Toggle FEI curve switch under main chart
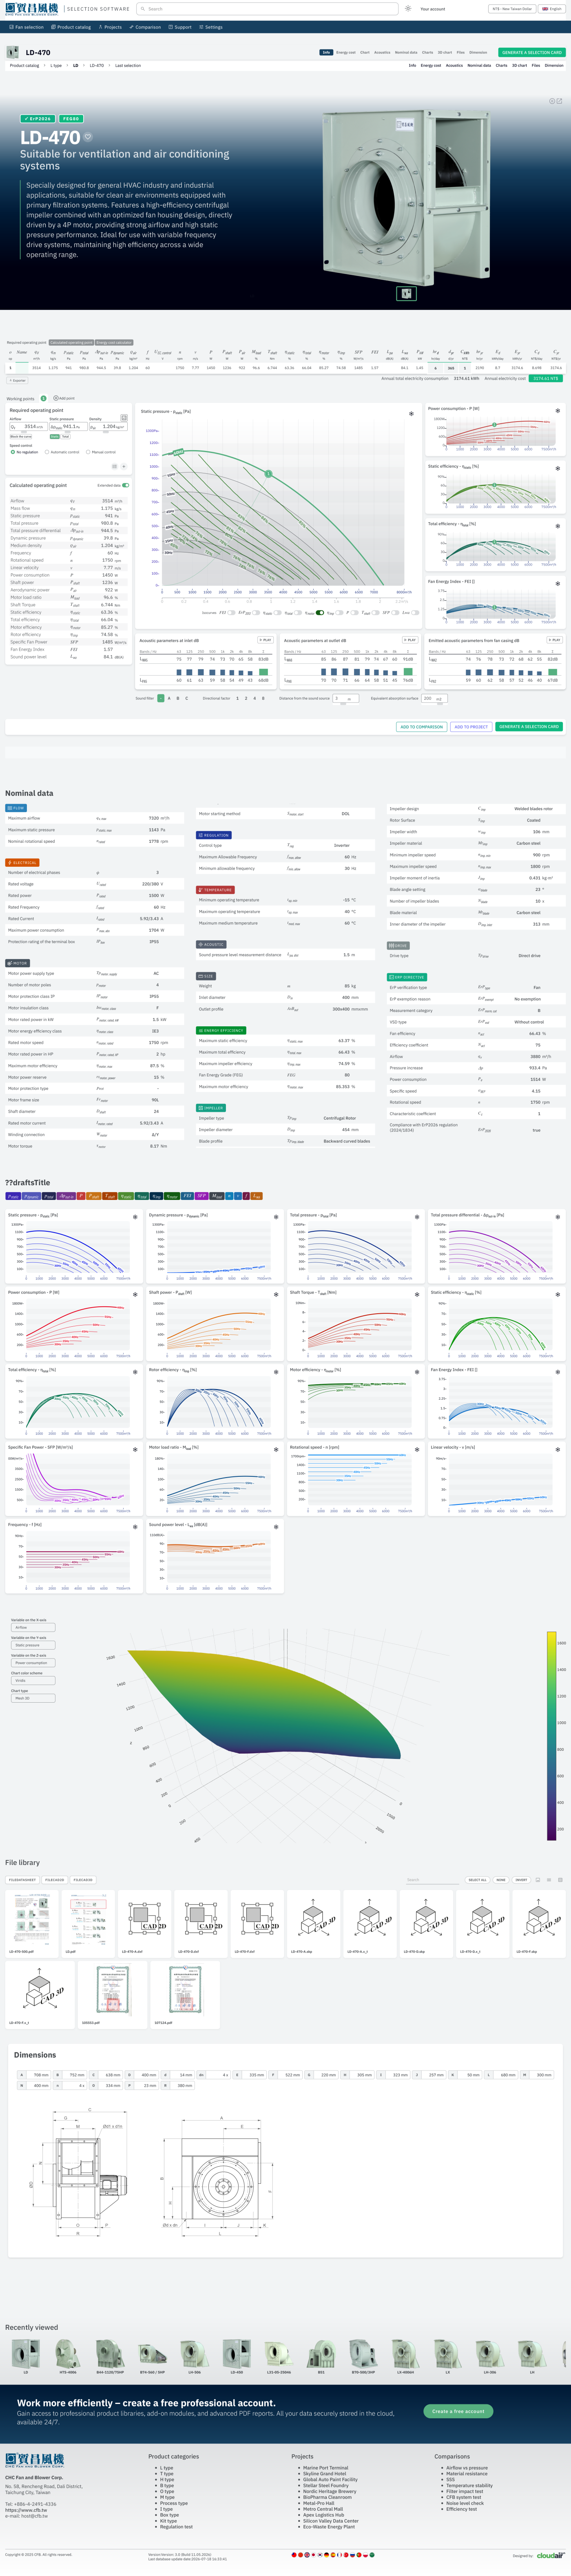Image resolution: width=571 pixels, height=2576 pixels. pos(231,613)
